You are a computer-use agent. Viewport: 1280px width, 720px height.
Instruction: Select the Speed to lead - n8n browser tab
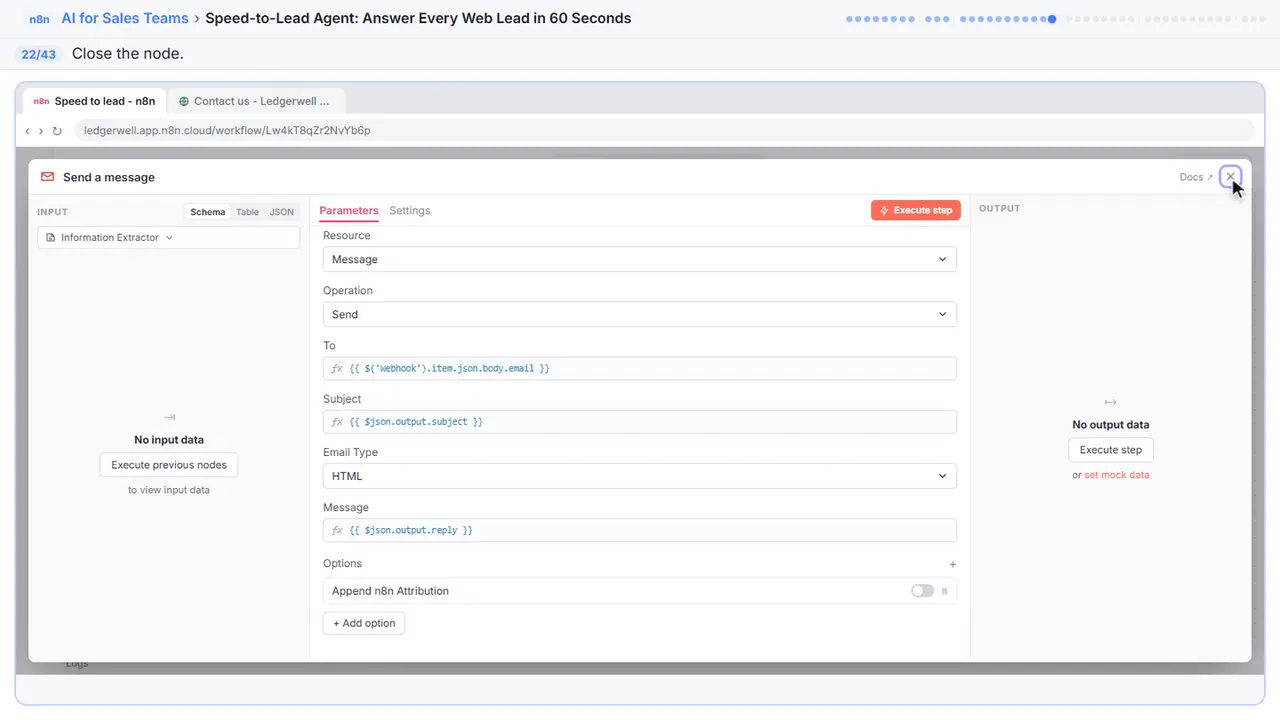(95, 101)
